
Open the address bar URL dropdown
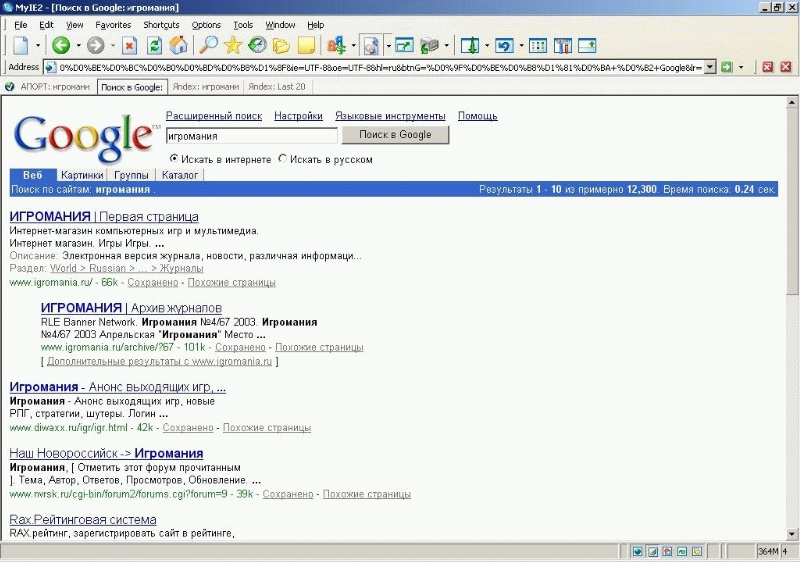(710, 67)
